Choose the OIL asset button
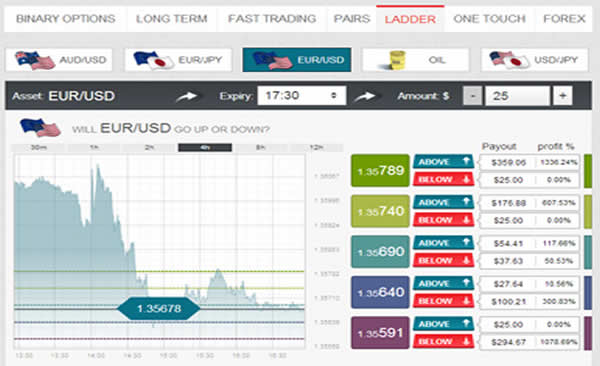This screenshot has height=366, width=600. pos(415,60)
